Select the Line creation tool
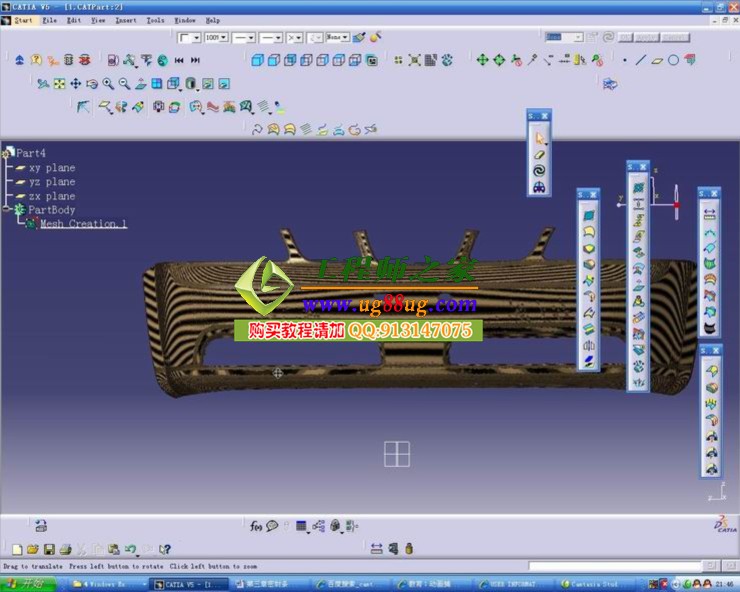The height and width of the screenshot is (592, 740). 640,60
